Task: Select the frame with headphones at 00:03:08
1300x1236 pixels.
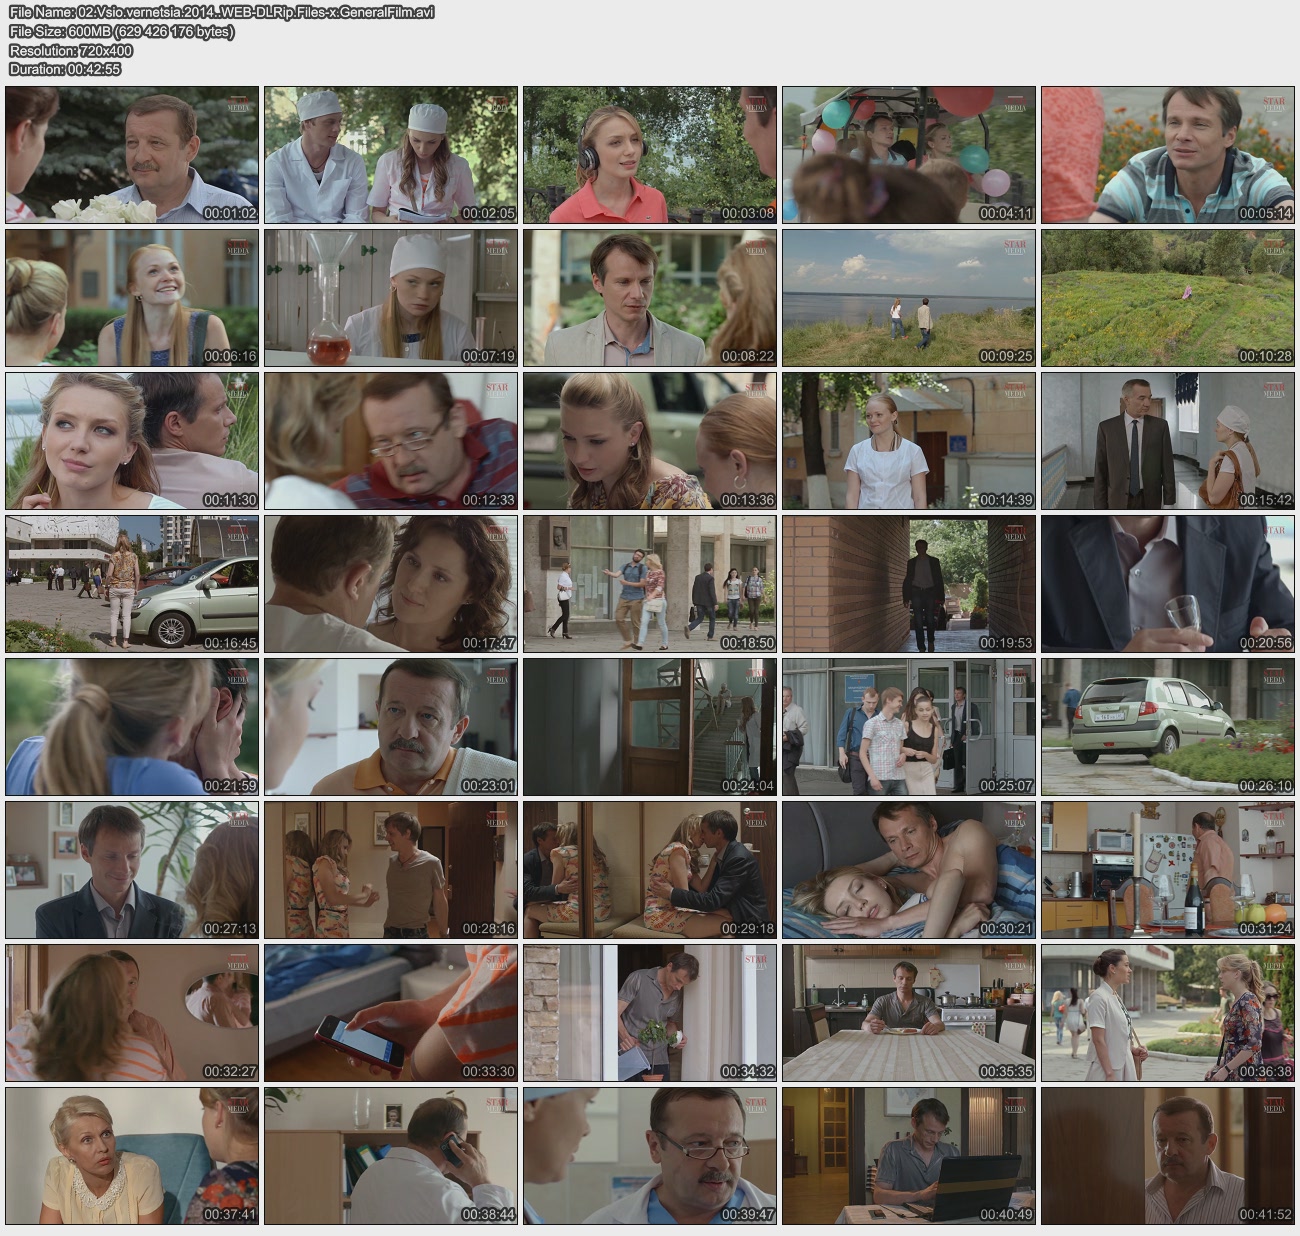Action: coord(650,155)
